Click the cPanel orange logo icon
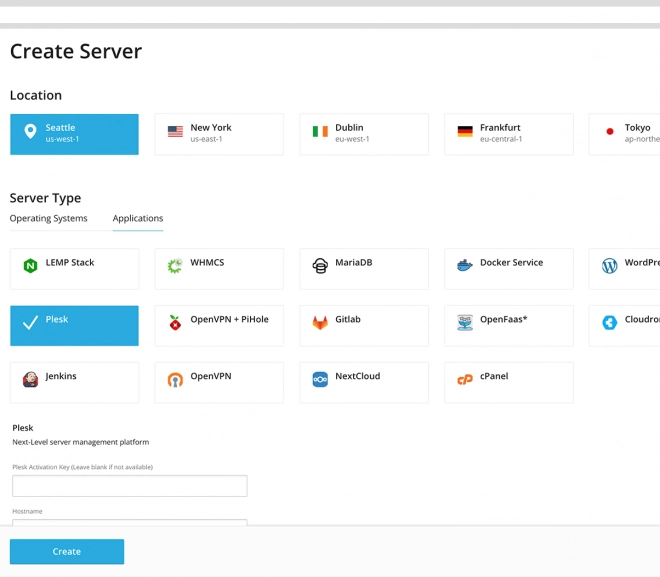 465,380
